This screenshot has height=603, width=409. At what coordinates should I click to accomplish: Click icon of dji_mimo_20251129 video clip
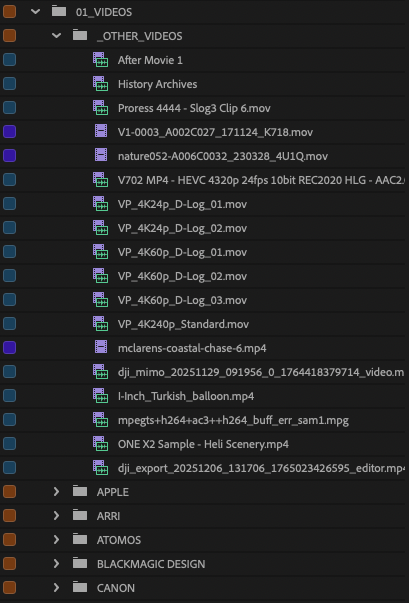100,371
